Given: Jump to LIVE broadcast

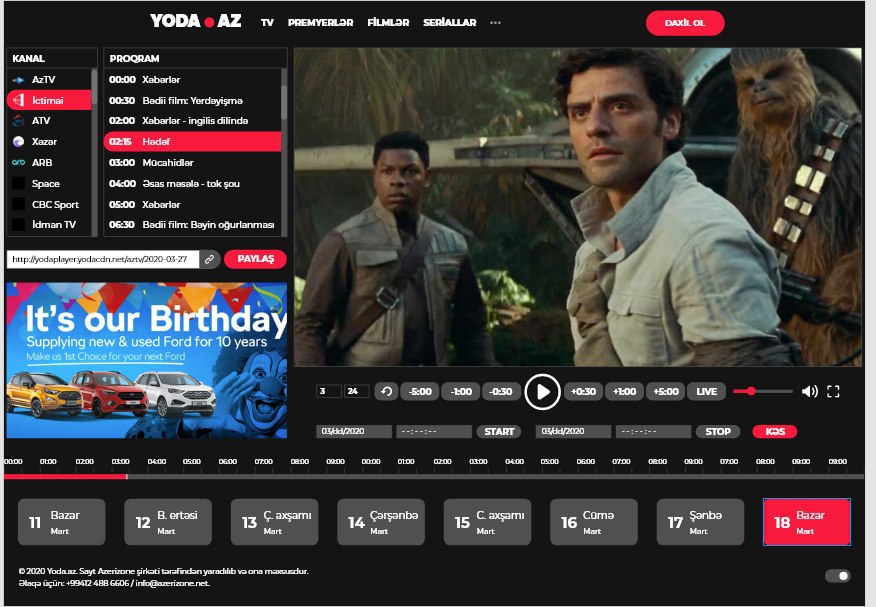Looking at the screenshot, I should (x=706, y=391).
